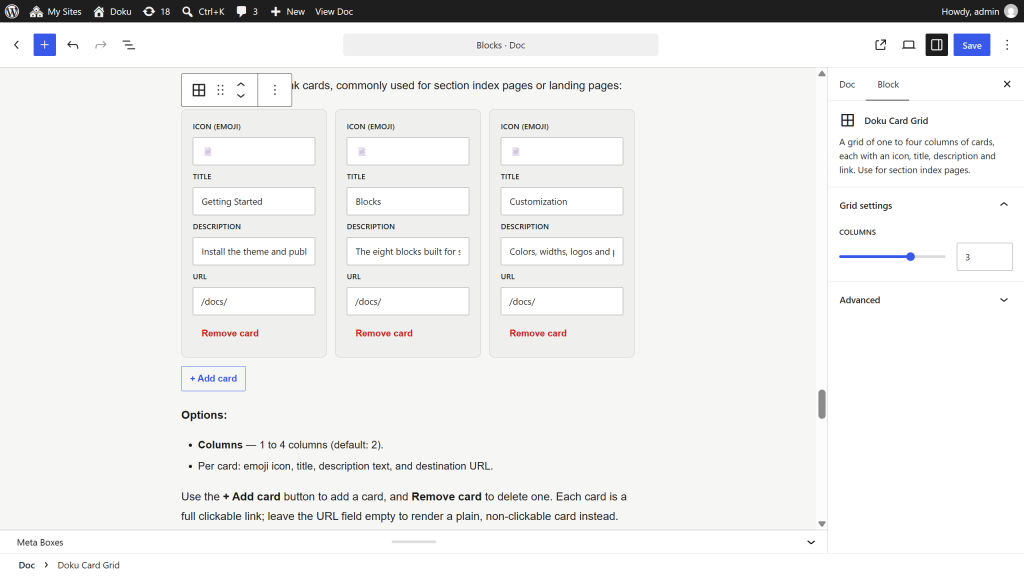Remove the Customization card
This screenshot has width=1024, height=576.
(x=538, y=333)
